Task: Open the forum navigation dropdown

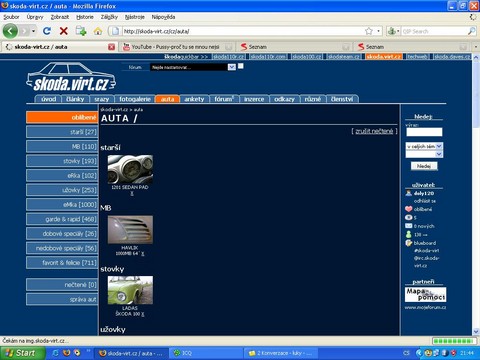Action: click(x=193, y=67)
